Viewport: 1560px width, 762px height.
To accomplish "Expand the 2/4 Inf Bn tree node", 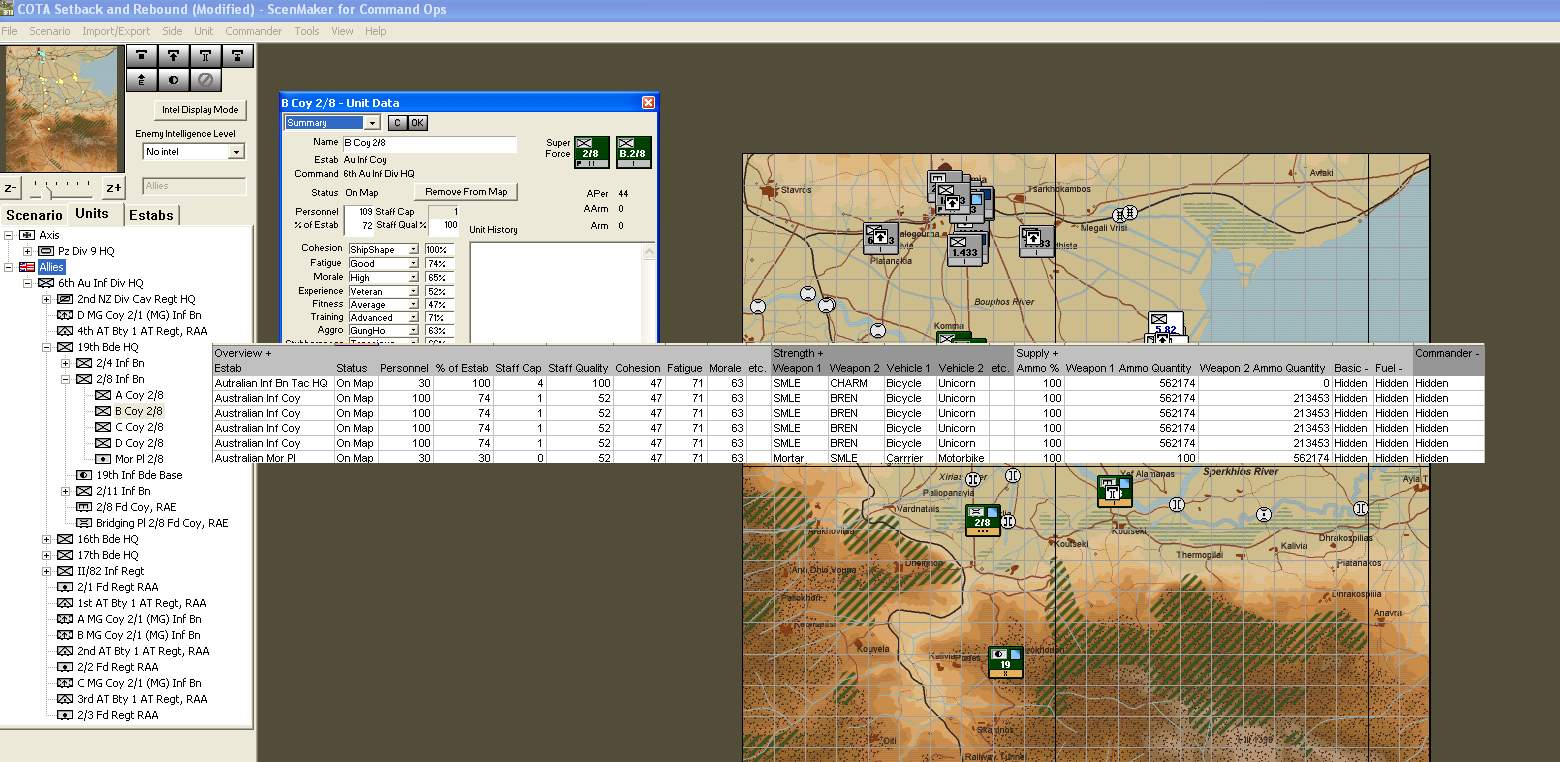I will [x=66, y=363].
